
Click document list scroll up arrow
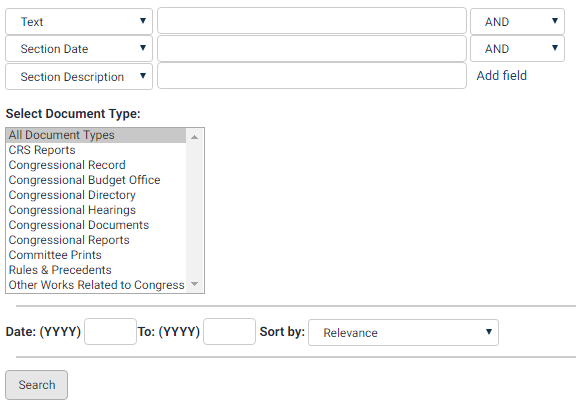tap(195, 137)
